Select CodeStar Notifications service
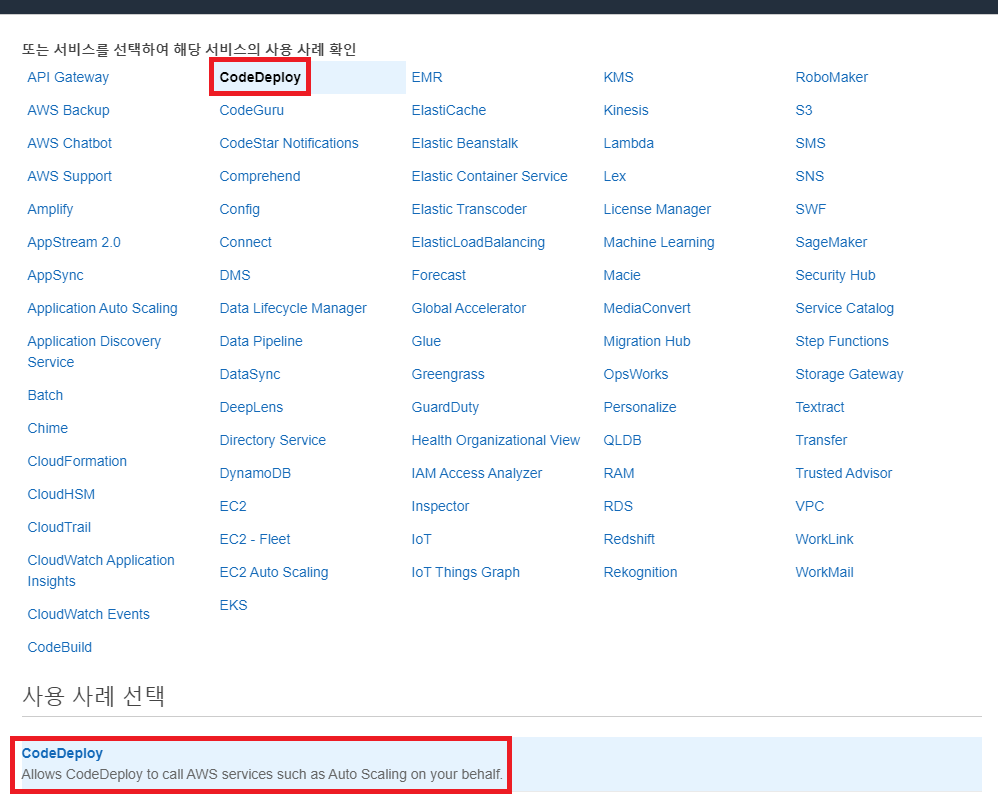The image size is (998, 799). (289, 143)
